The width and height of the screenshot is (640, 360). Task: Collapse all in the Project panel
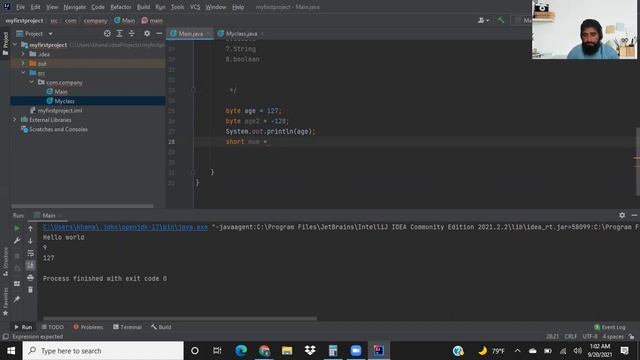point(131,33)
